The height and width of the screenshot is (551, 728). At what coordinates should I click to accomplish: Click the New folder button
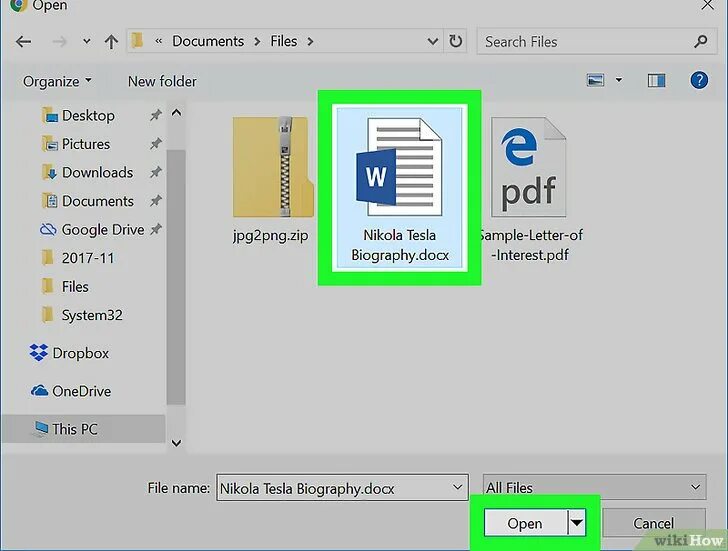point(162,81)
